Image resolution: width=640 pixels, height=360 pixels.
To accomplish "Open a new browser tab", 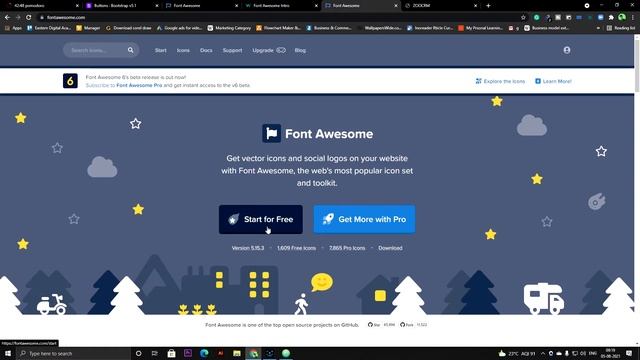I will tap(488, 6).
